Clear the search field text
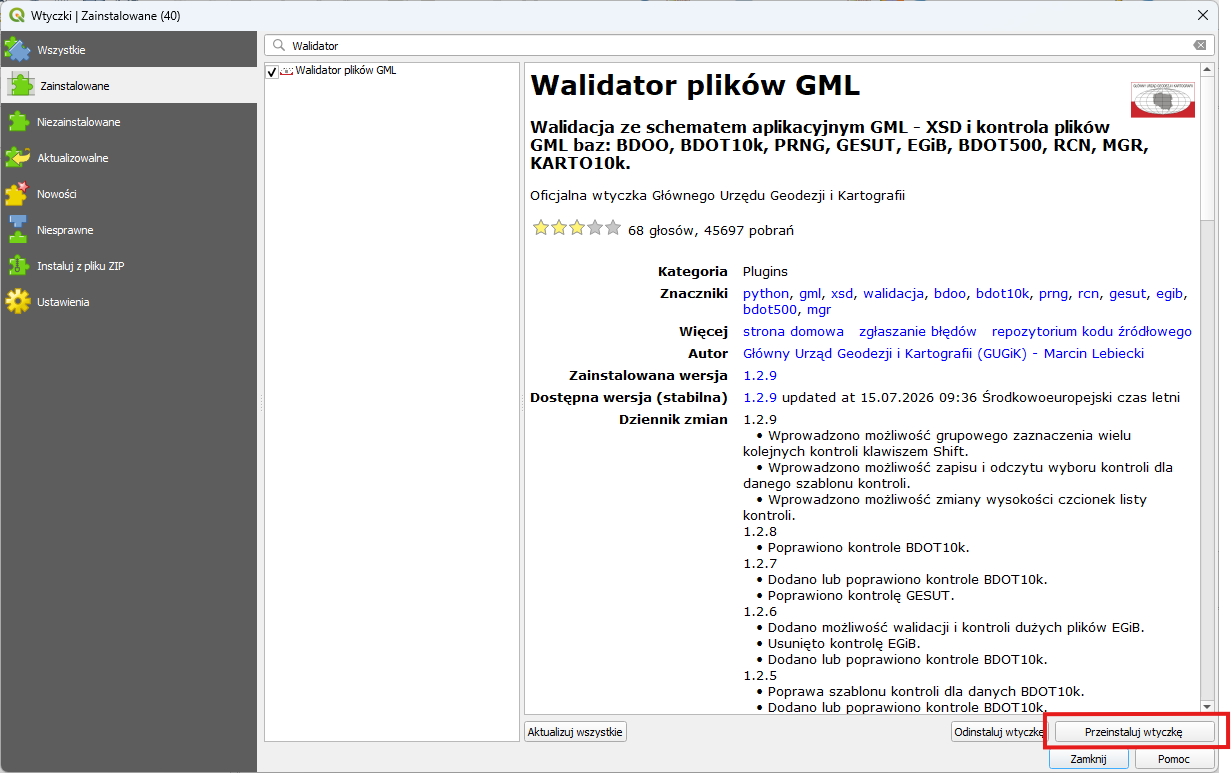Screen dimensions: 1231x773 pyautogui.click(x=1199, y=46)
